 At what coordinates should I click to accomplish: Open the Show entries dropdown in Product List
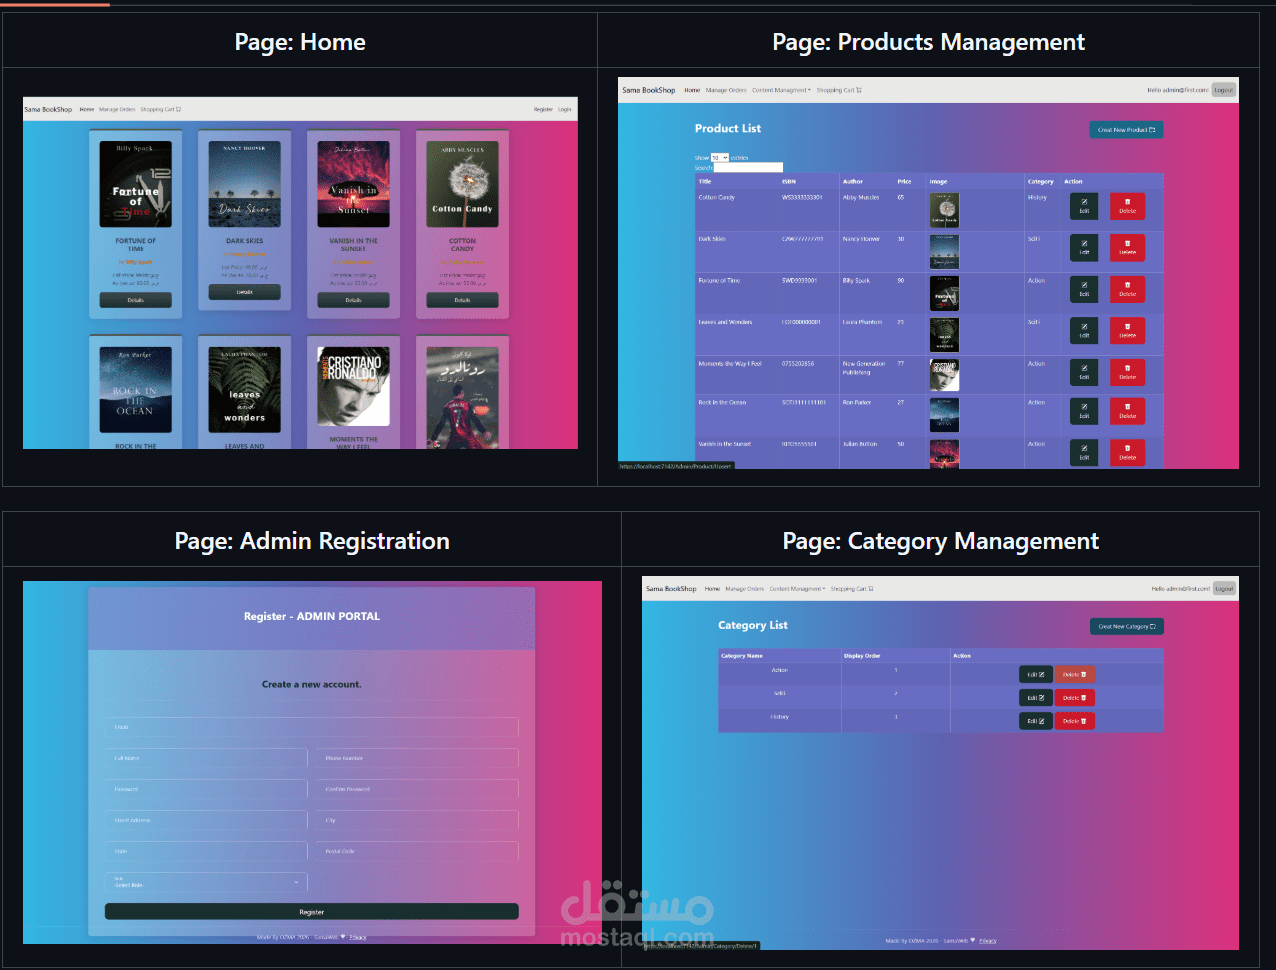pos(720,157)
